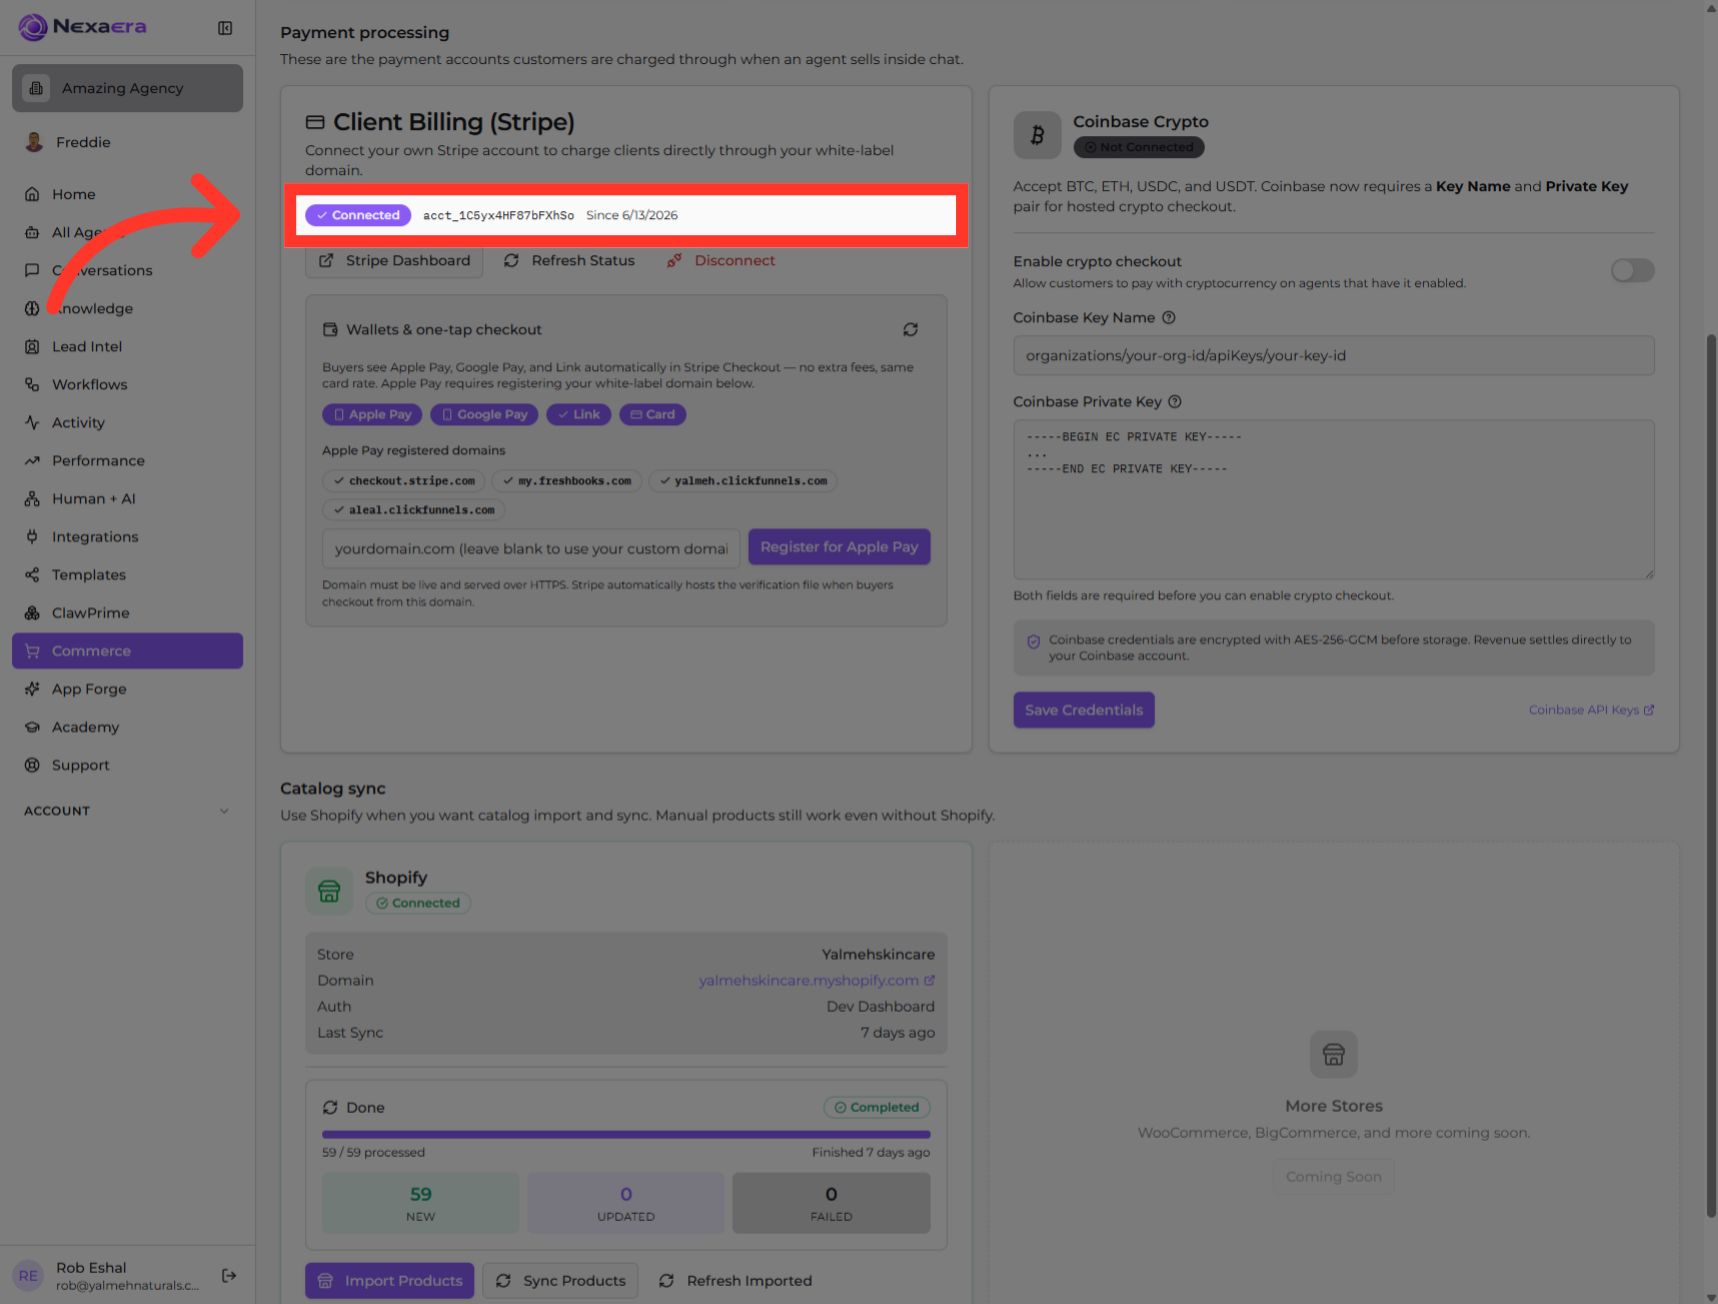Focus the Apple Pay domain input

point(531,549)
